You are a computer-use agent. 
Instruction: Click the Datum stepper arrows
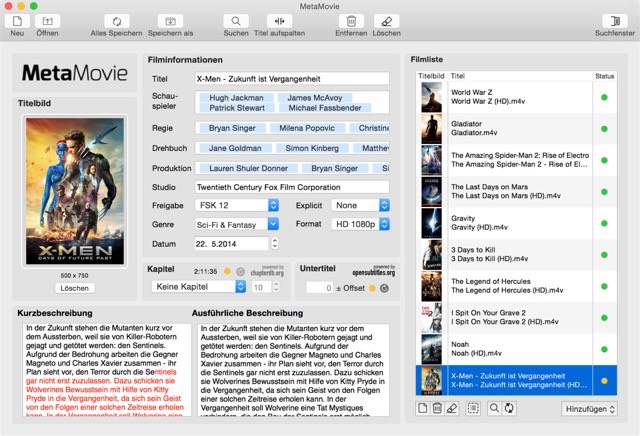click(x=275, y=243)
